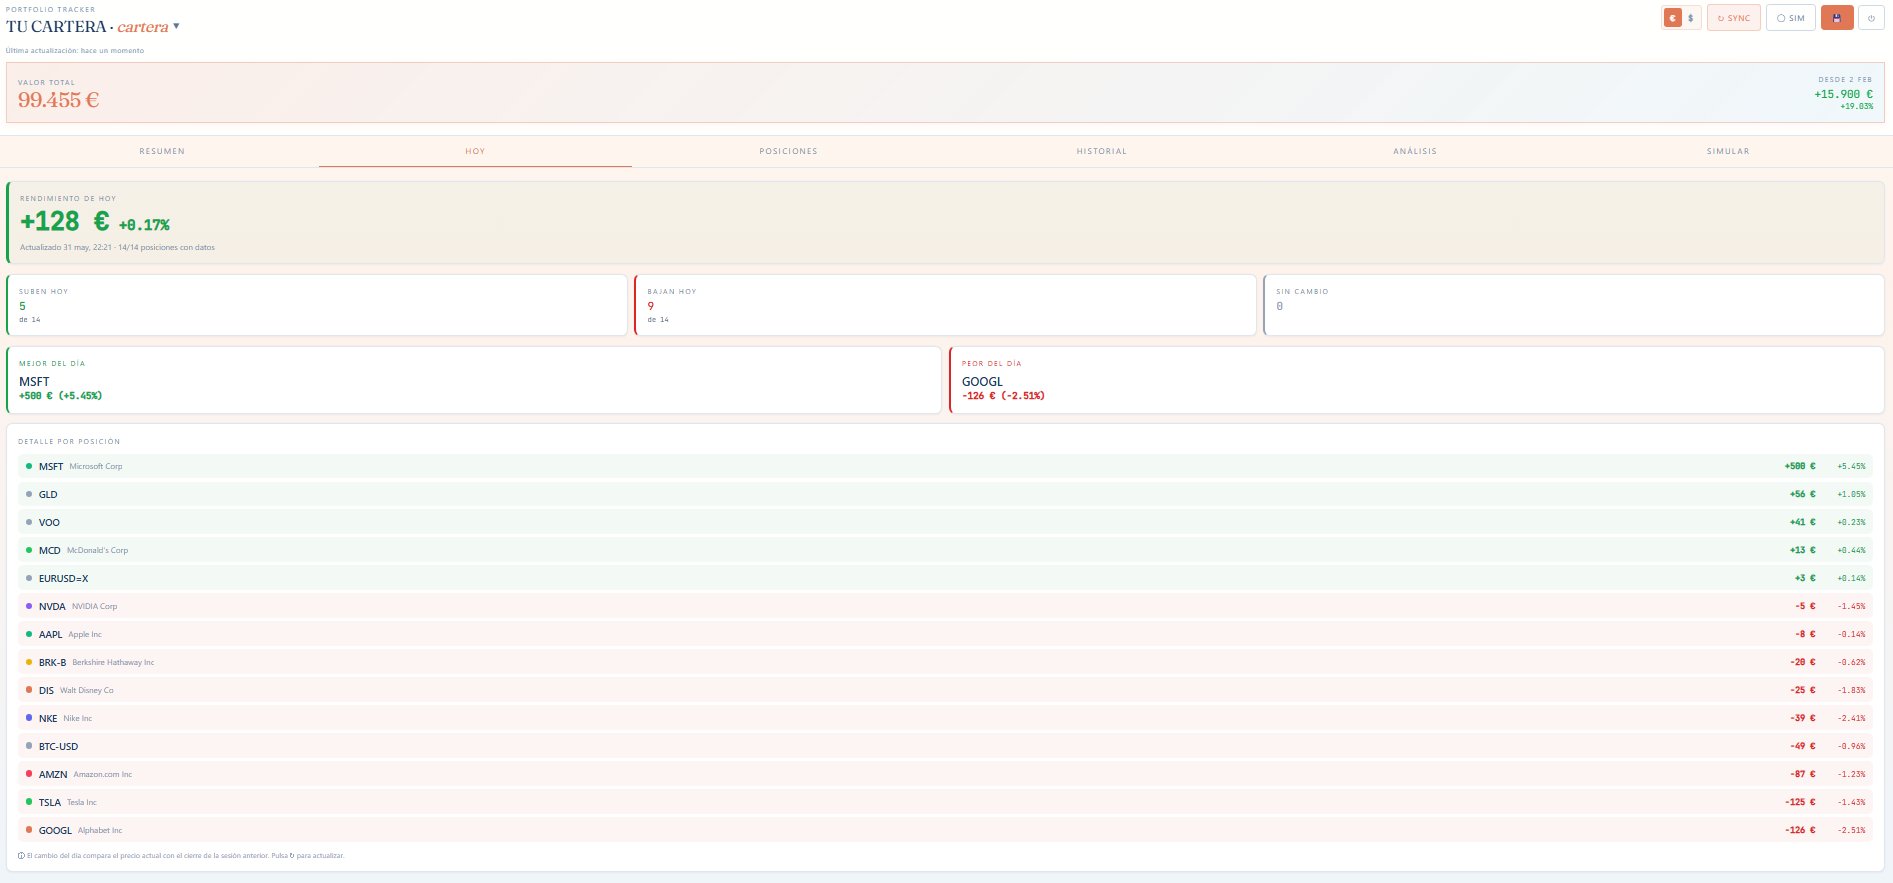Switch currency to dollar
This screenshot has width=1893, height=883.
click(1691, 18)
